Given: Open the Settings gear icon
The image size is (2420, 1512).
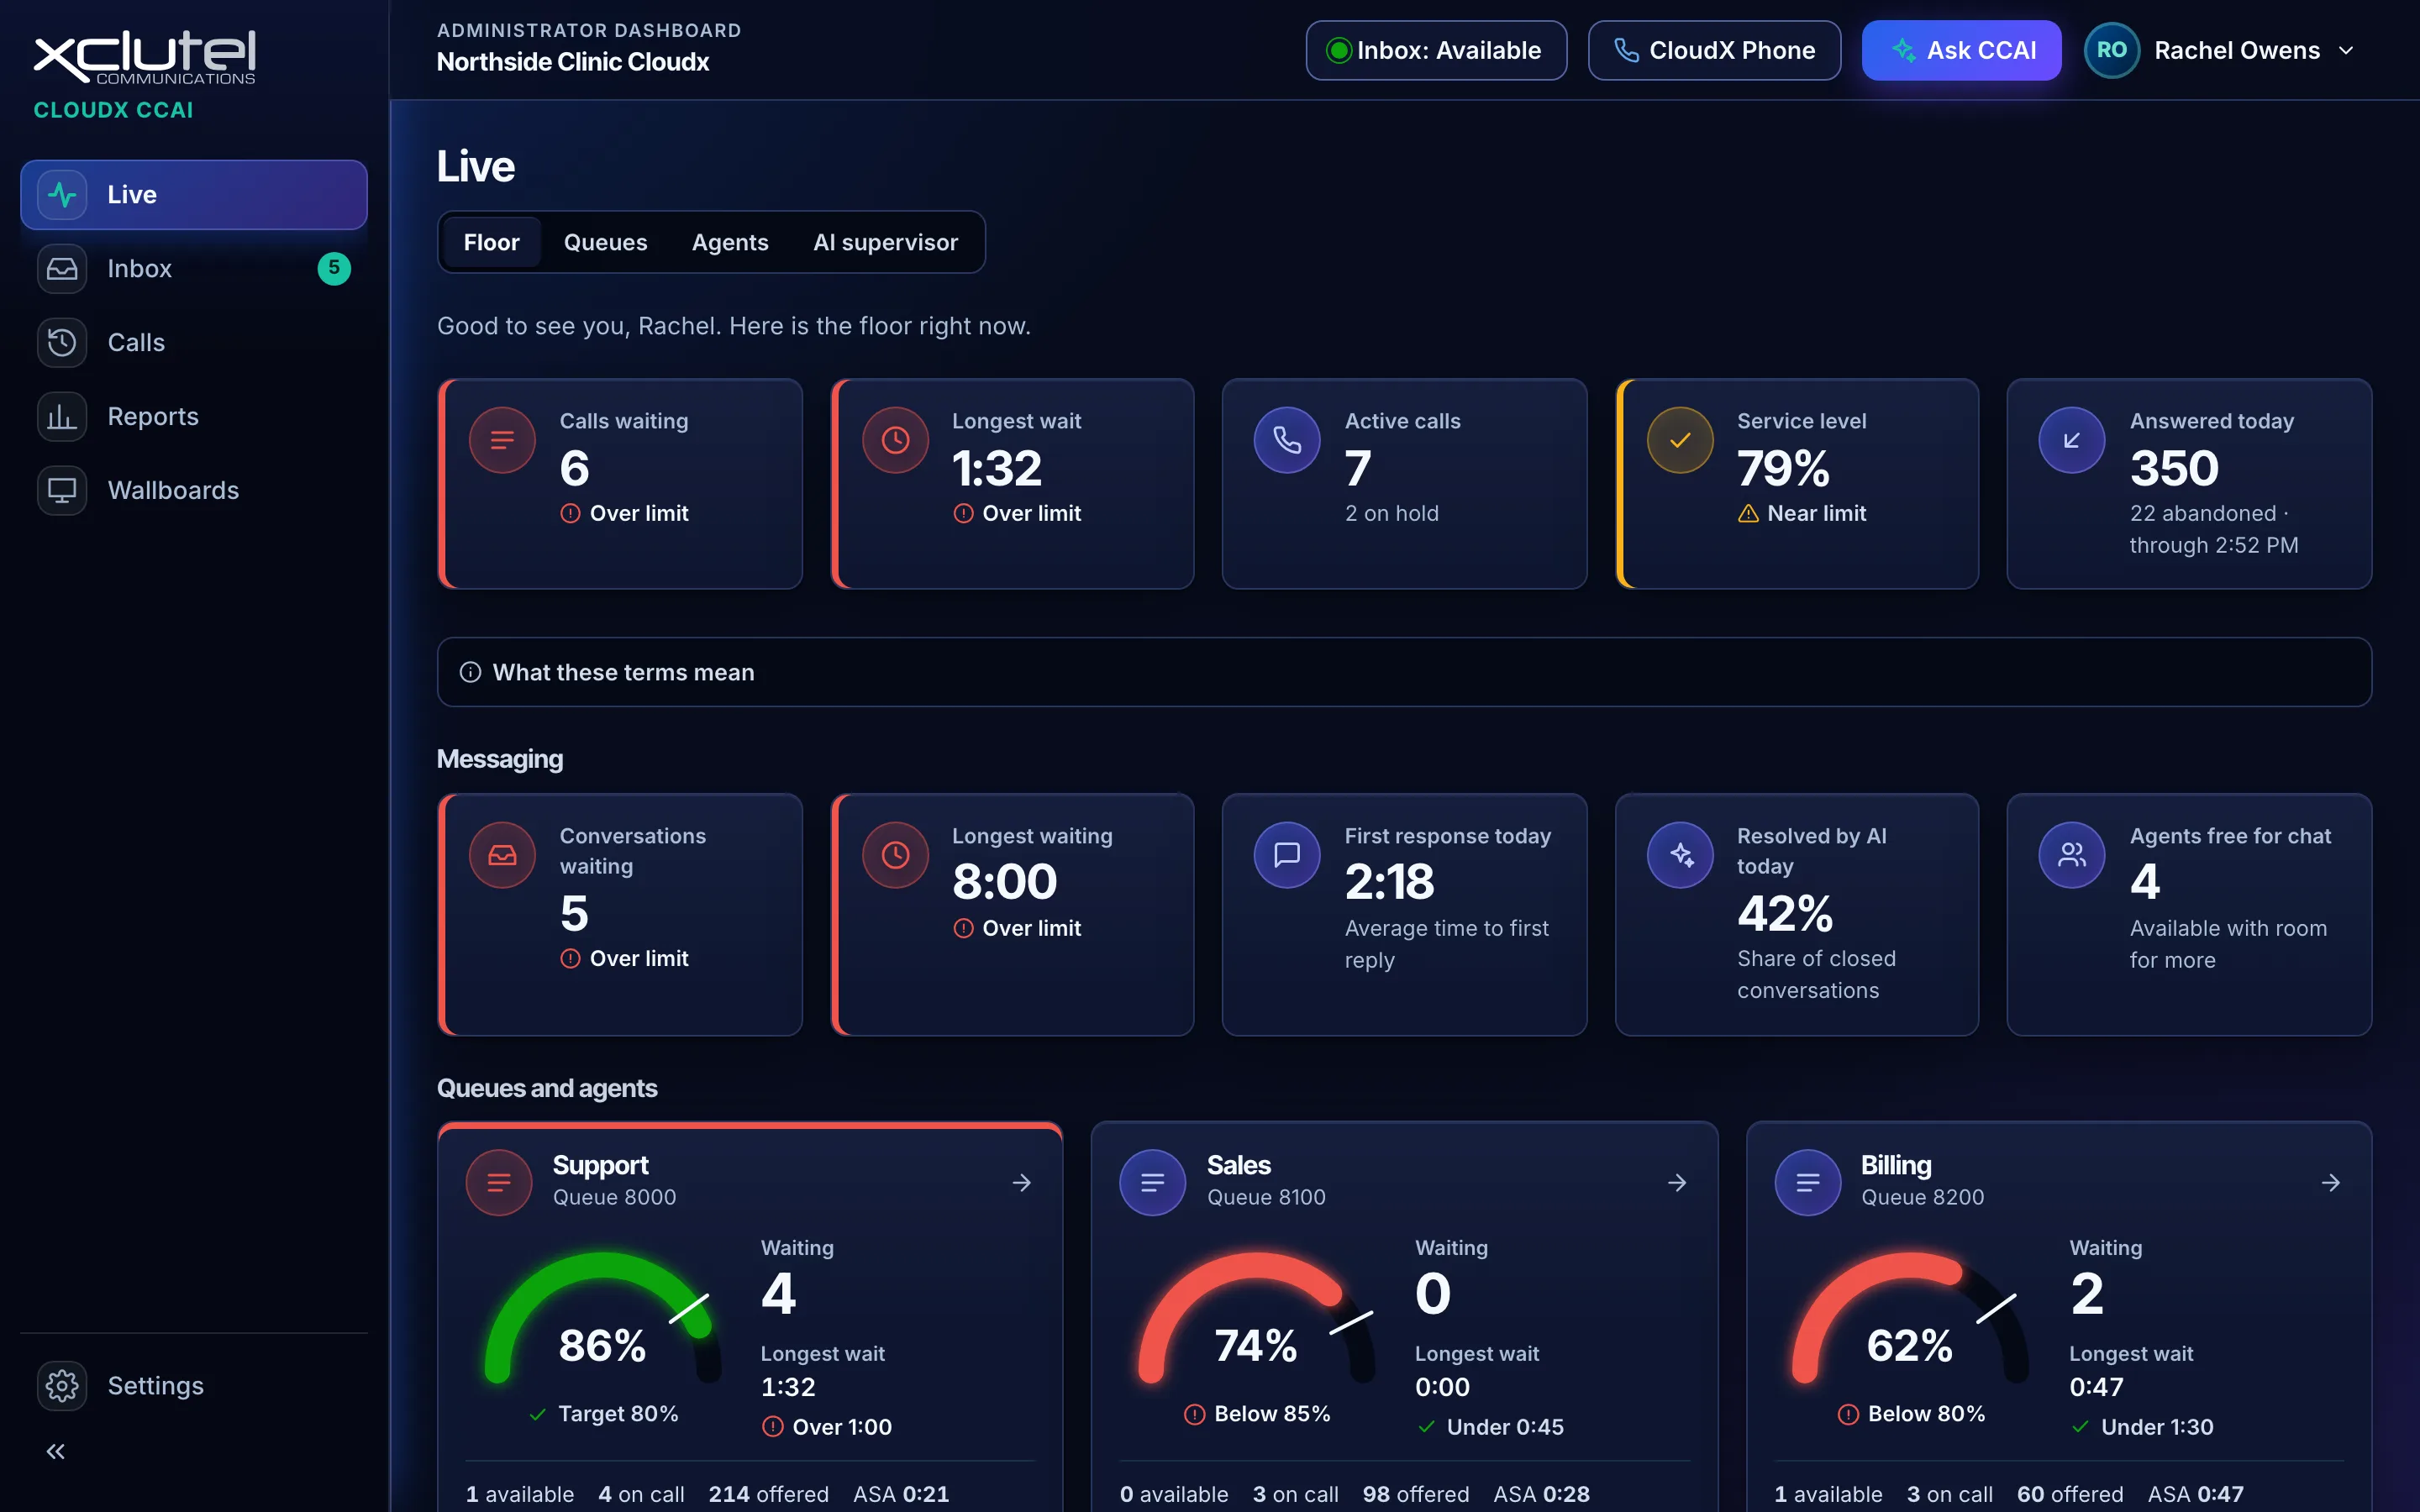Looking at the screenshot, I should click(62, 1385).
